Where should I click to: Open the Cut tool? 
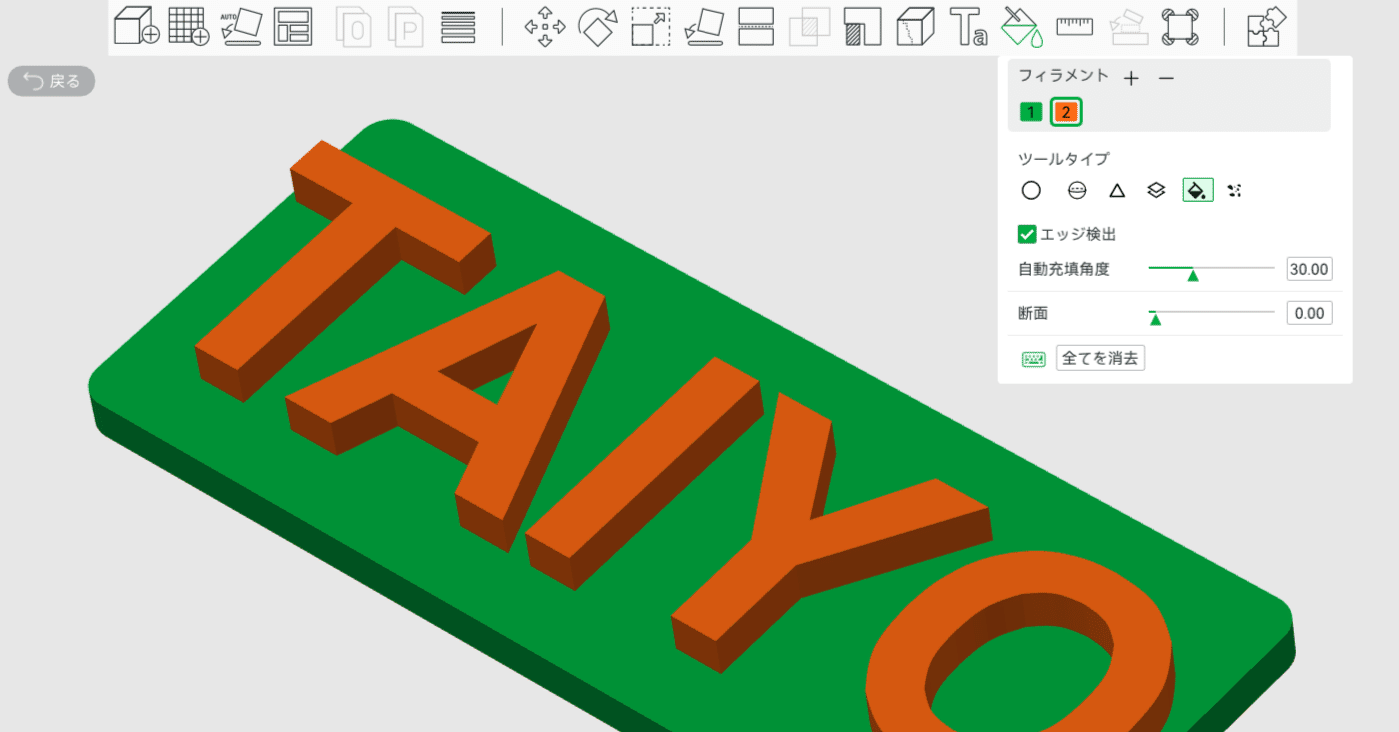(756, 27)
